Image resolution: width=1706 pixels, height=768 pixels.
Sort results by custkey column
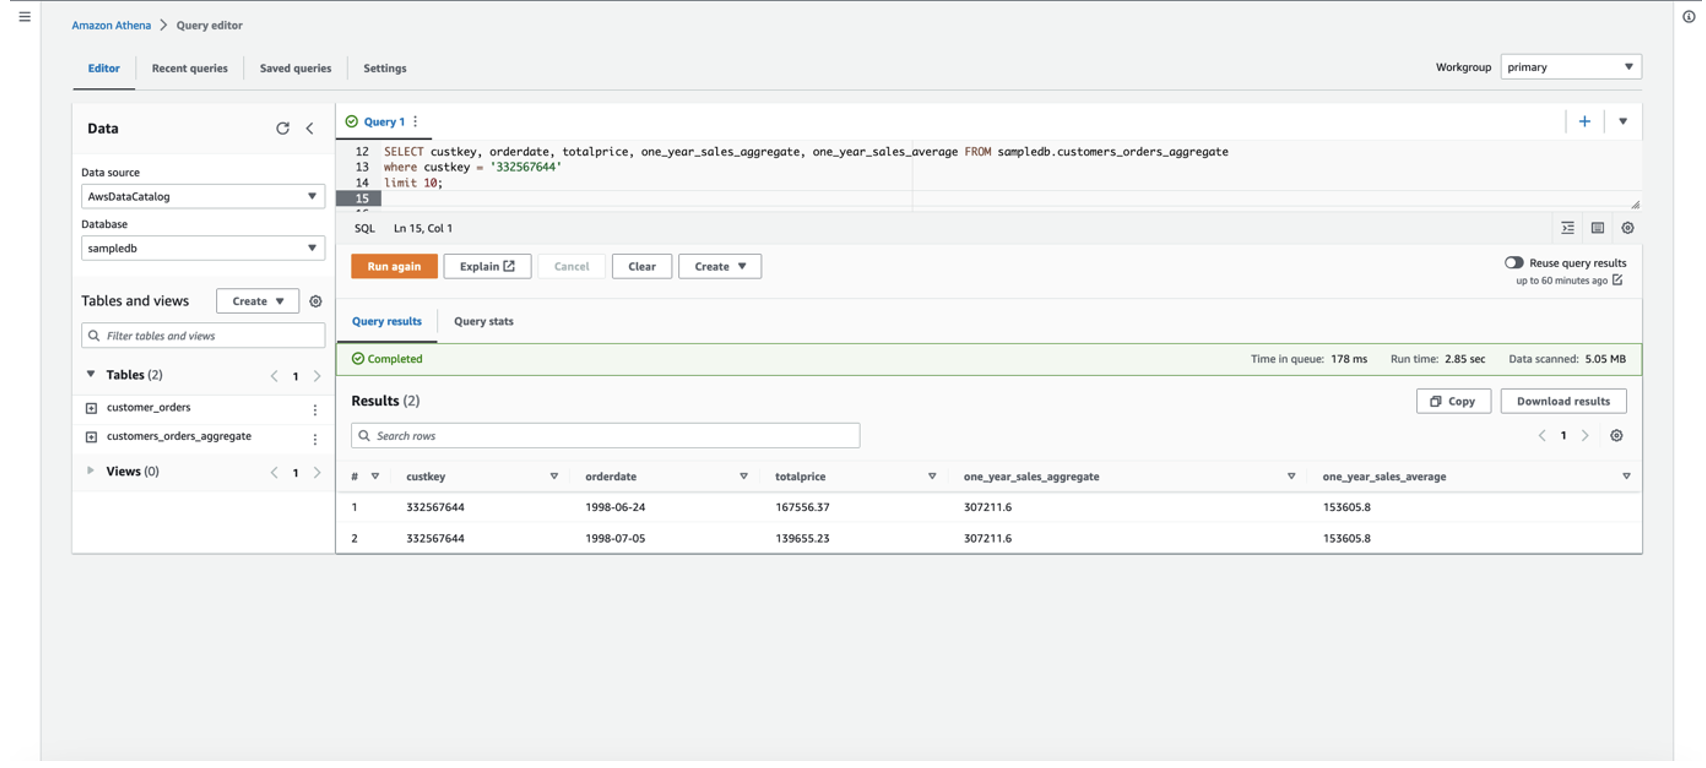point(554,477)
